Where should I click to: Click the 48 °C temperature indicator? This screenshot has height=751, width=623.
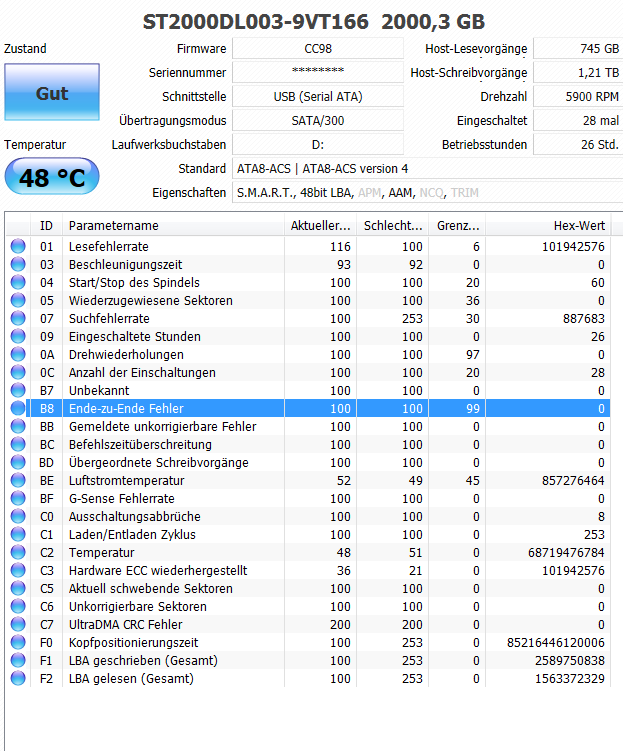tap(52, 176)
